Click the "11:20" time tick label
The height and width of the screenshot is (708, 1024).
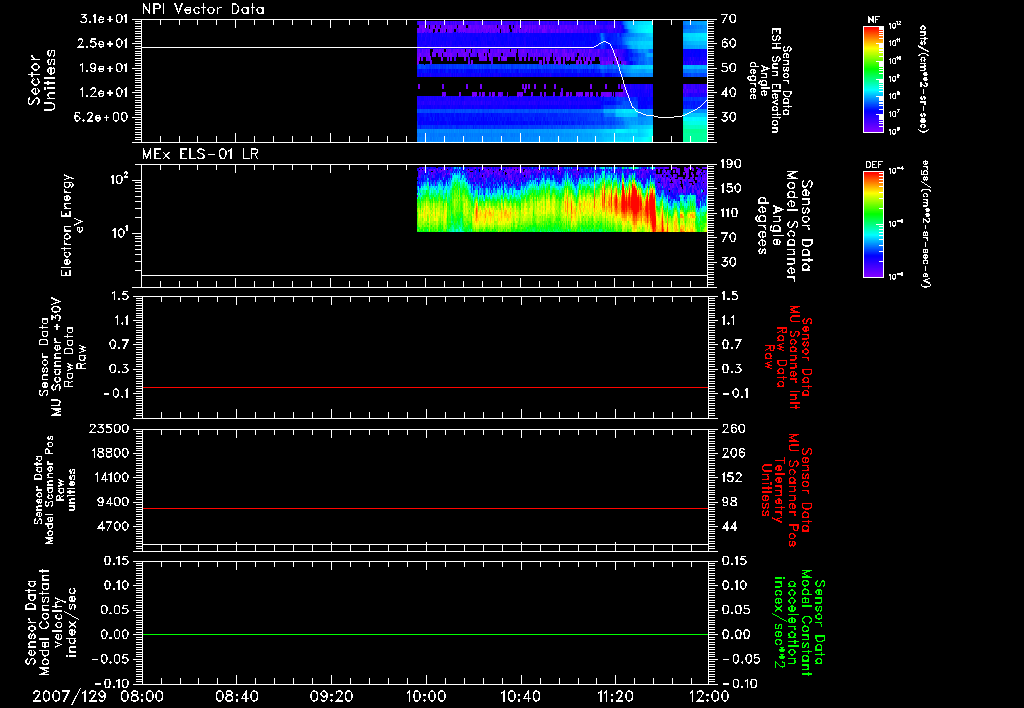coord(615,696)
